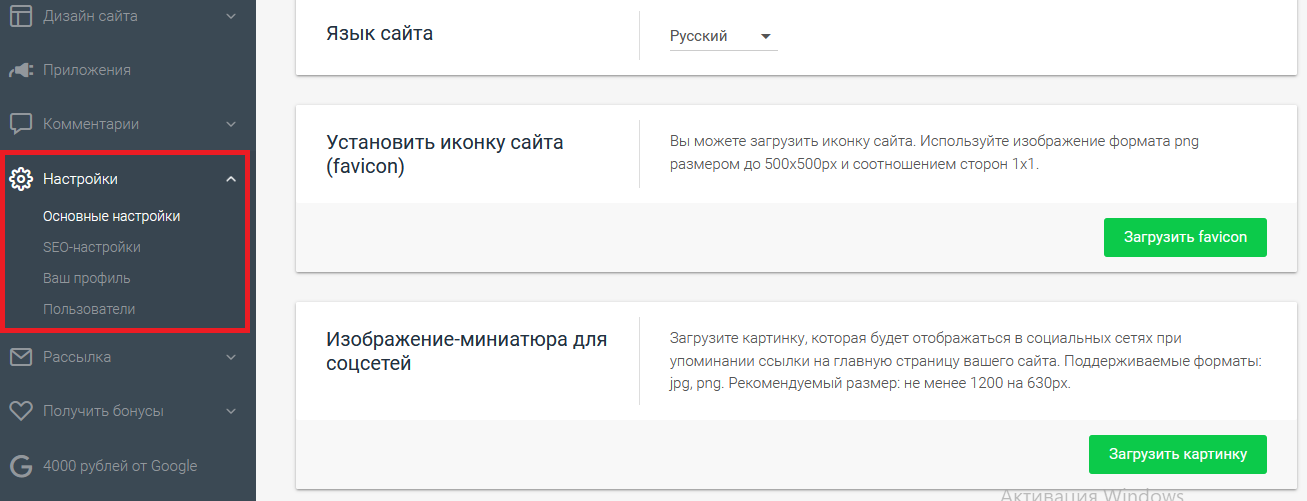Click the Настройки gear icon
The width and height of the screenshot is (1307, 501).
point(21,179)
